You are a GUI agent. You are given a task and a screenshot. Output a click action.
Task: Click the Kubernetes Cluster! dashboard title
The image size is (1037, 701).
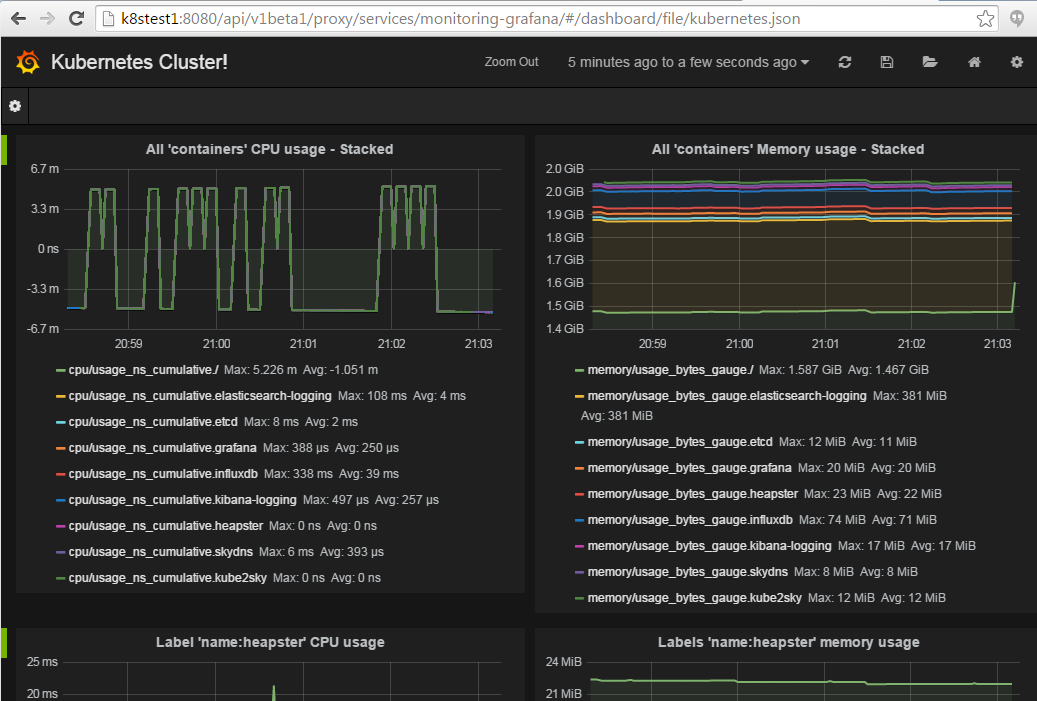(x=139, y=62)
